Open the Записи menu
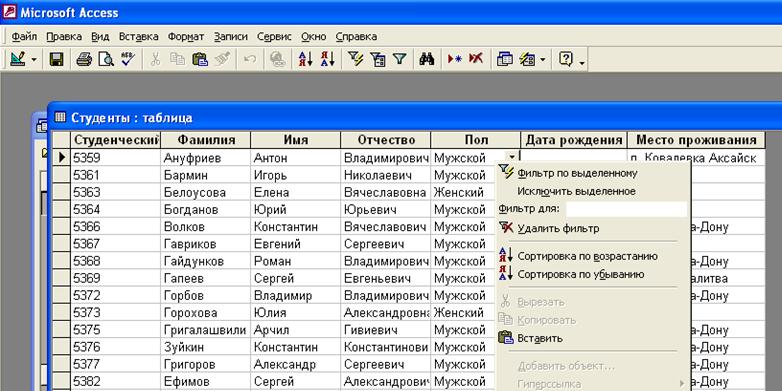This screenshot has width=782, height=391. (x=230, y=36)
